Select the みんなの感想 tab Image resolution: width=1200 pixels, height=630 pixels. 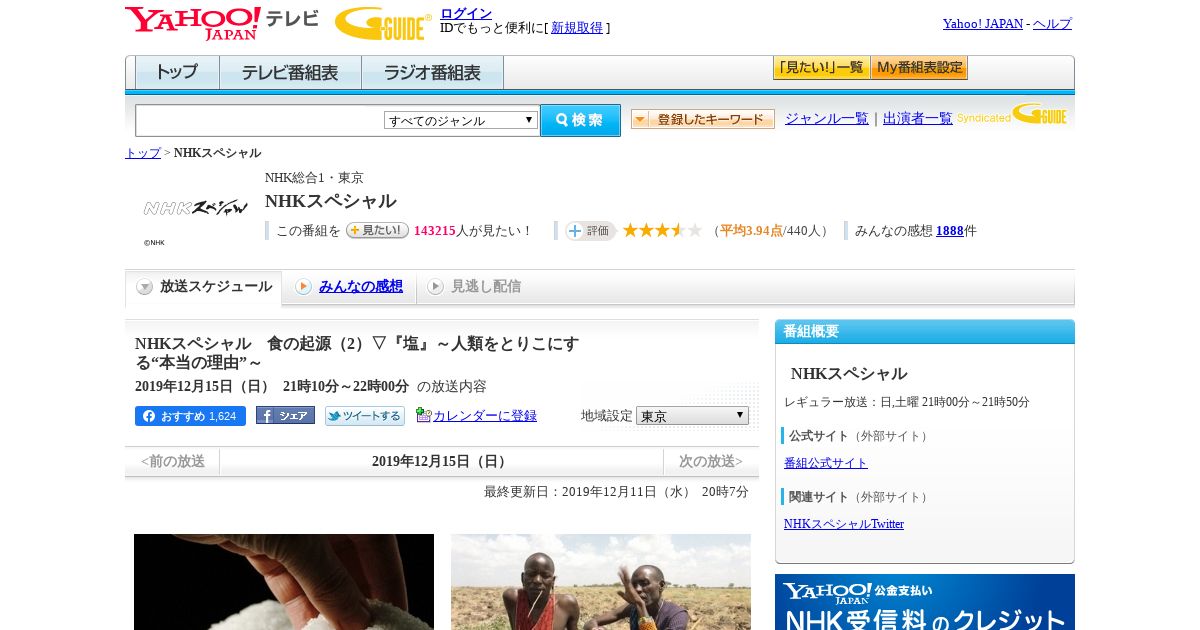[x=361, y=287]
